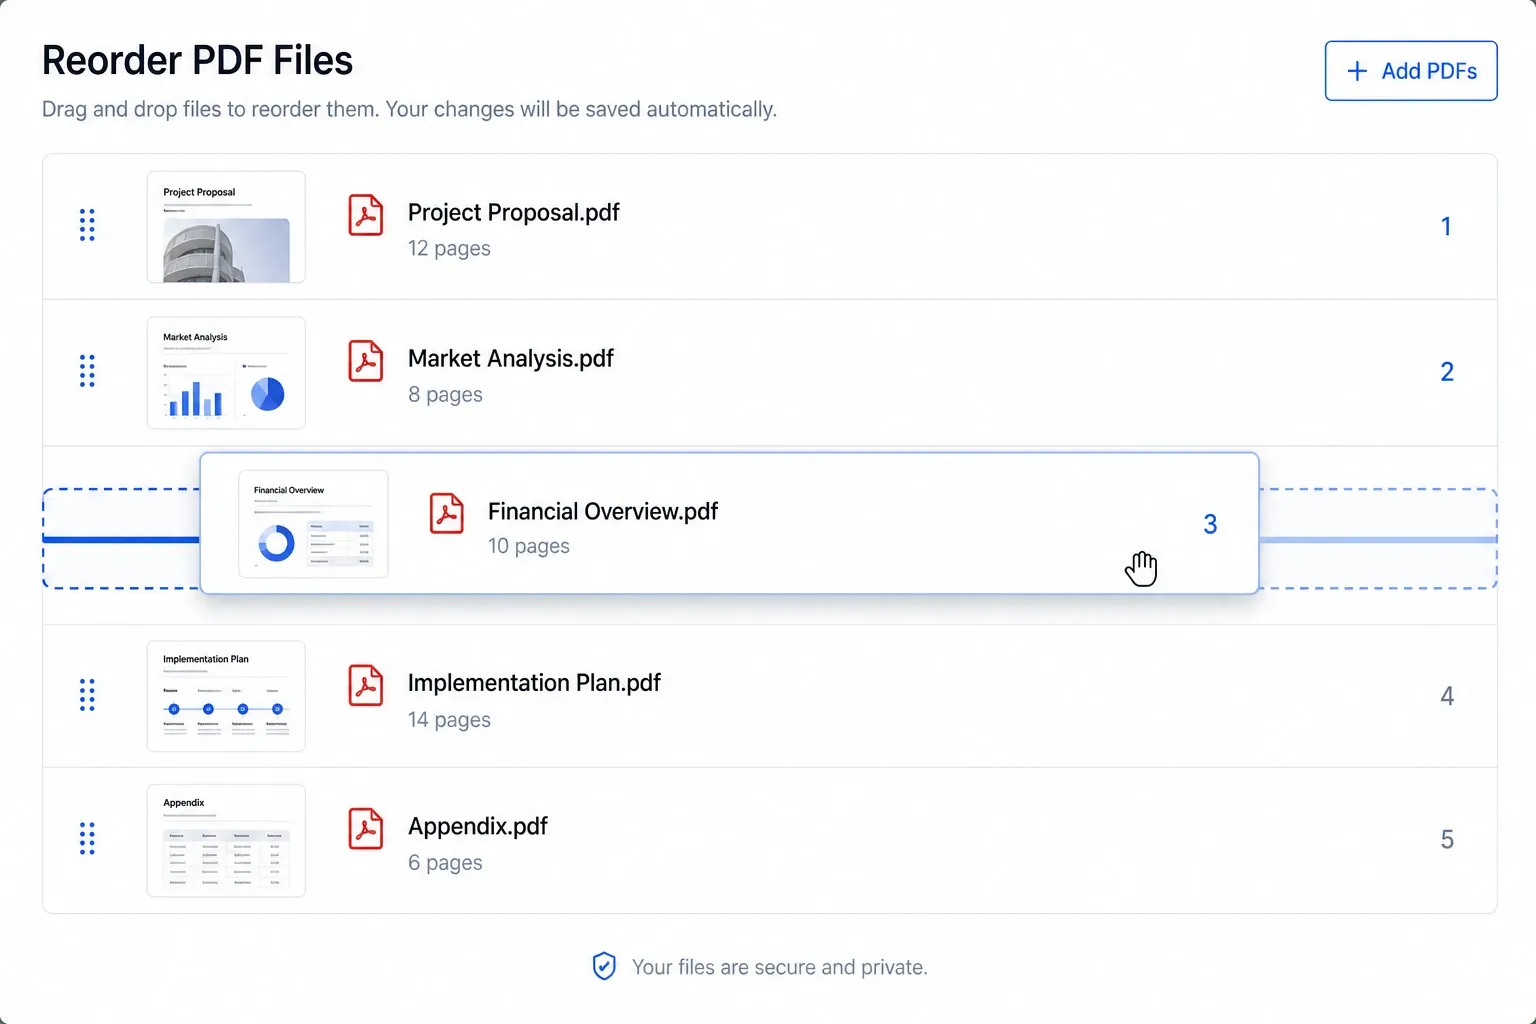Click the '6 pages' label
1536x1024 pixels.
click(445, 862)
